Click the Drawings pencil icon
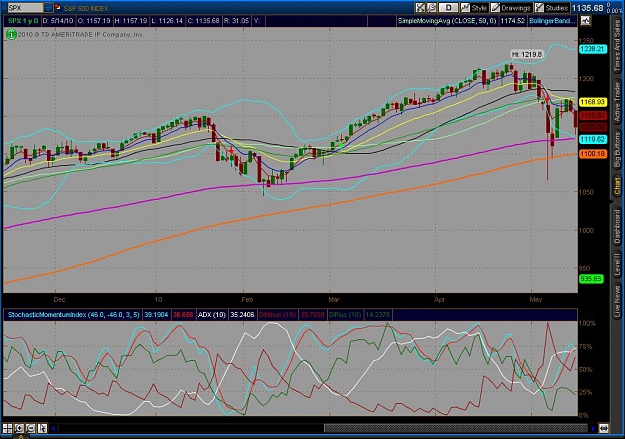Viewport: 625px width, 439px height. (x=495, y=8)
